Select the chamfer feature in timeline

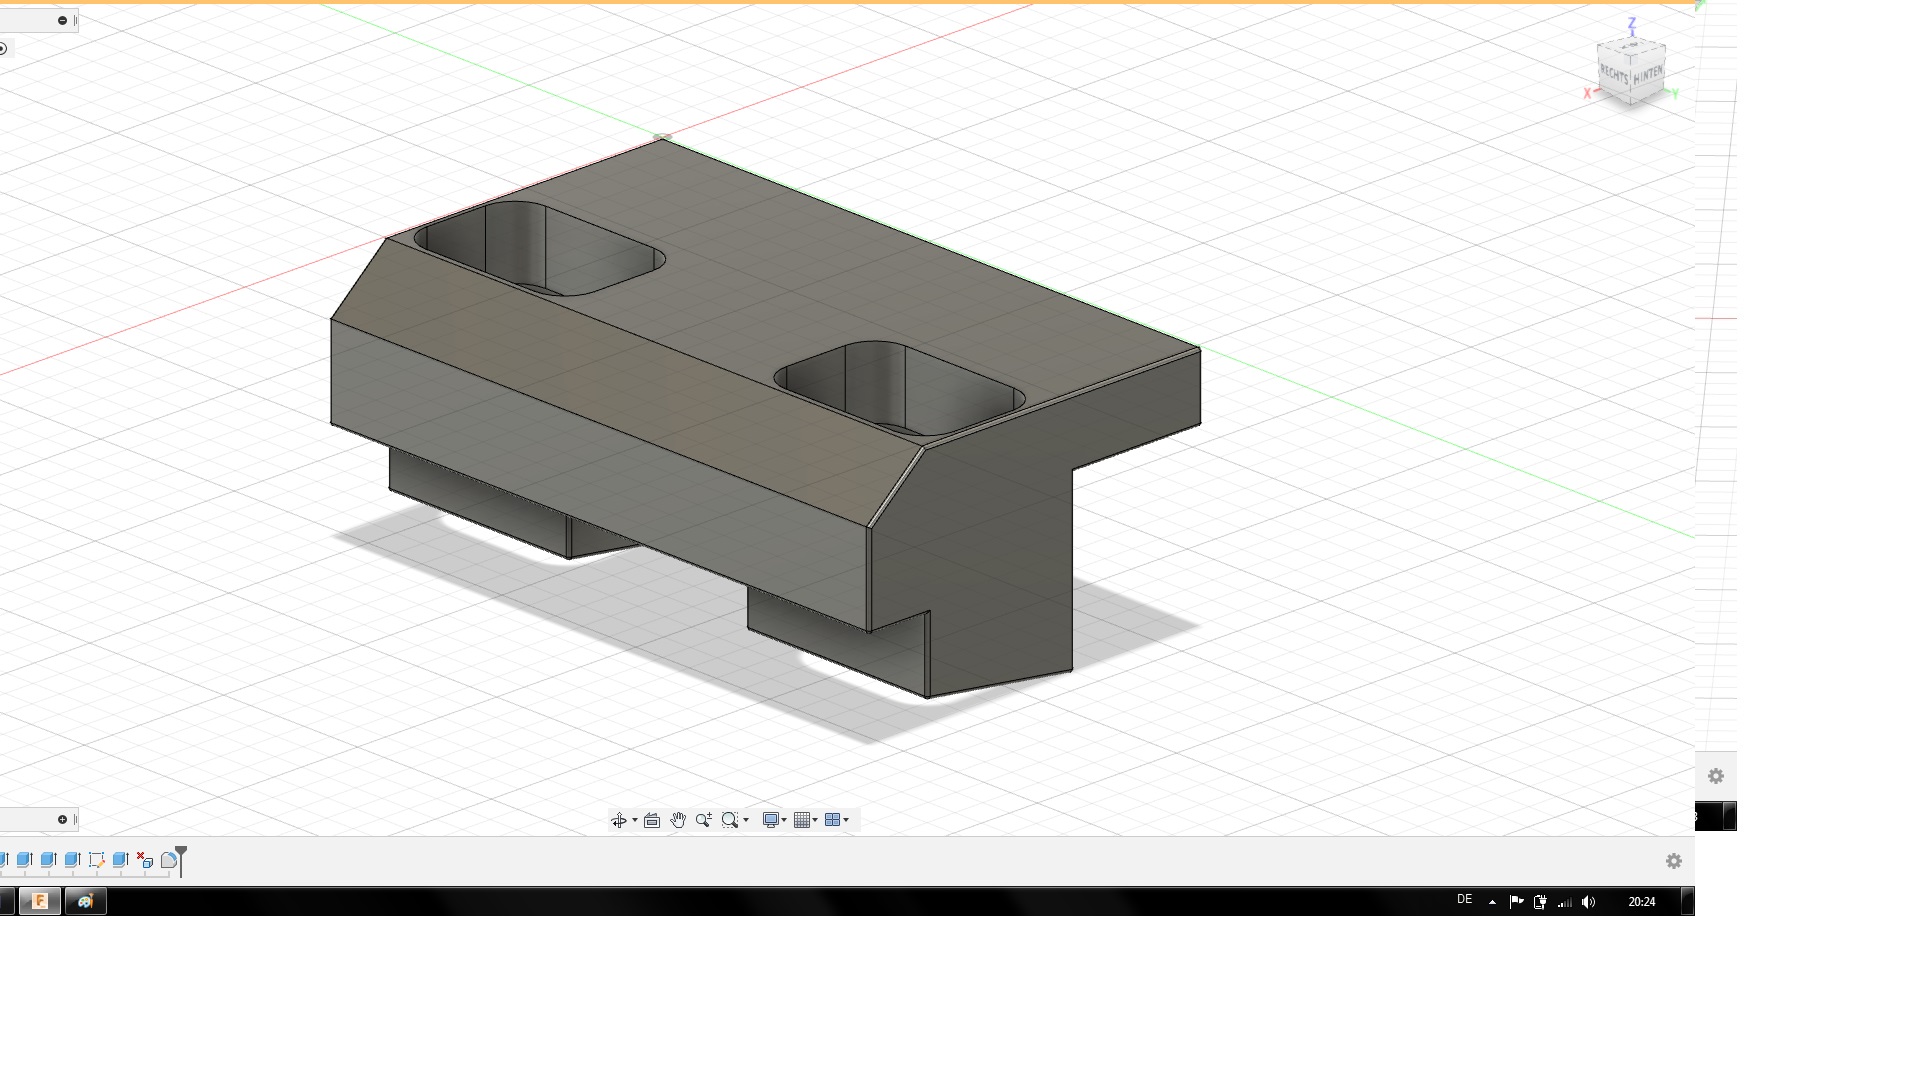click(x=169, y=860)
